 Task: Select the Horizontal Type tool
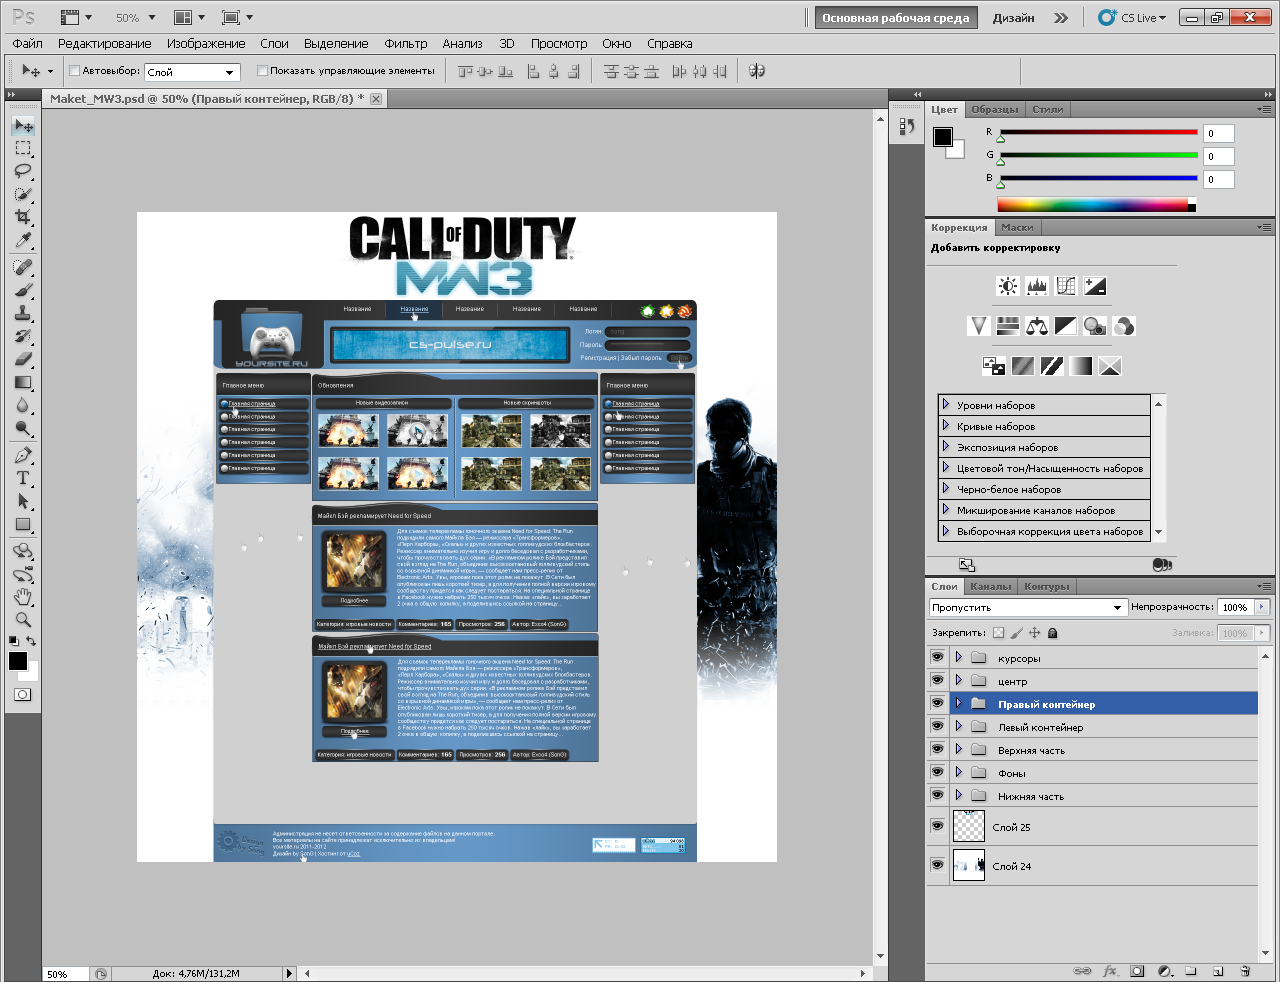pos(23,479)
